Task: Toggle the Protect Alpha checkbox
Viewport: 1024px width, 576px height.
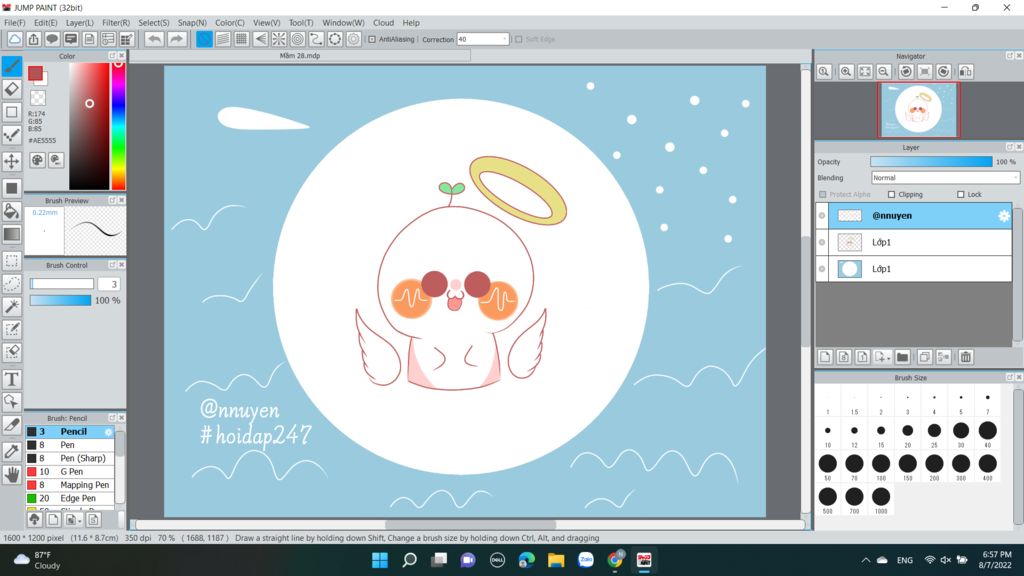Action: pyautogui.click(x=823, y=195)
